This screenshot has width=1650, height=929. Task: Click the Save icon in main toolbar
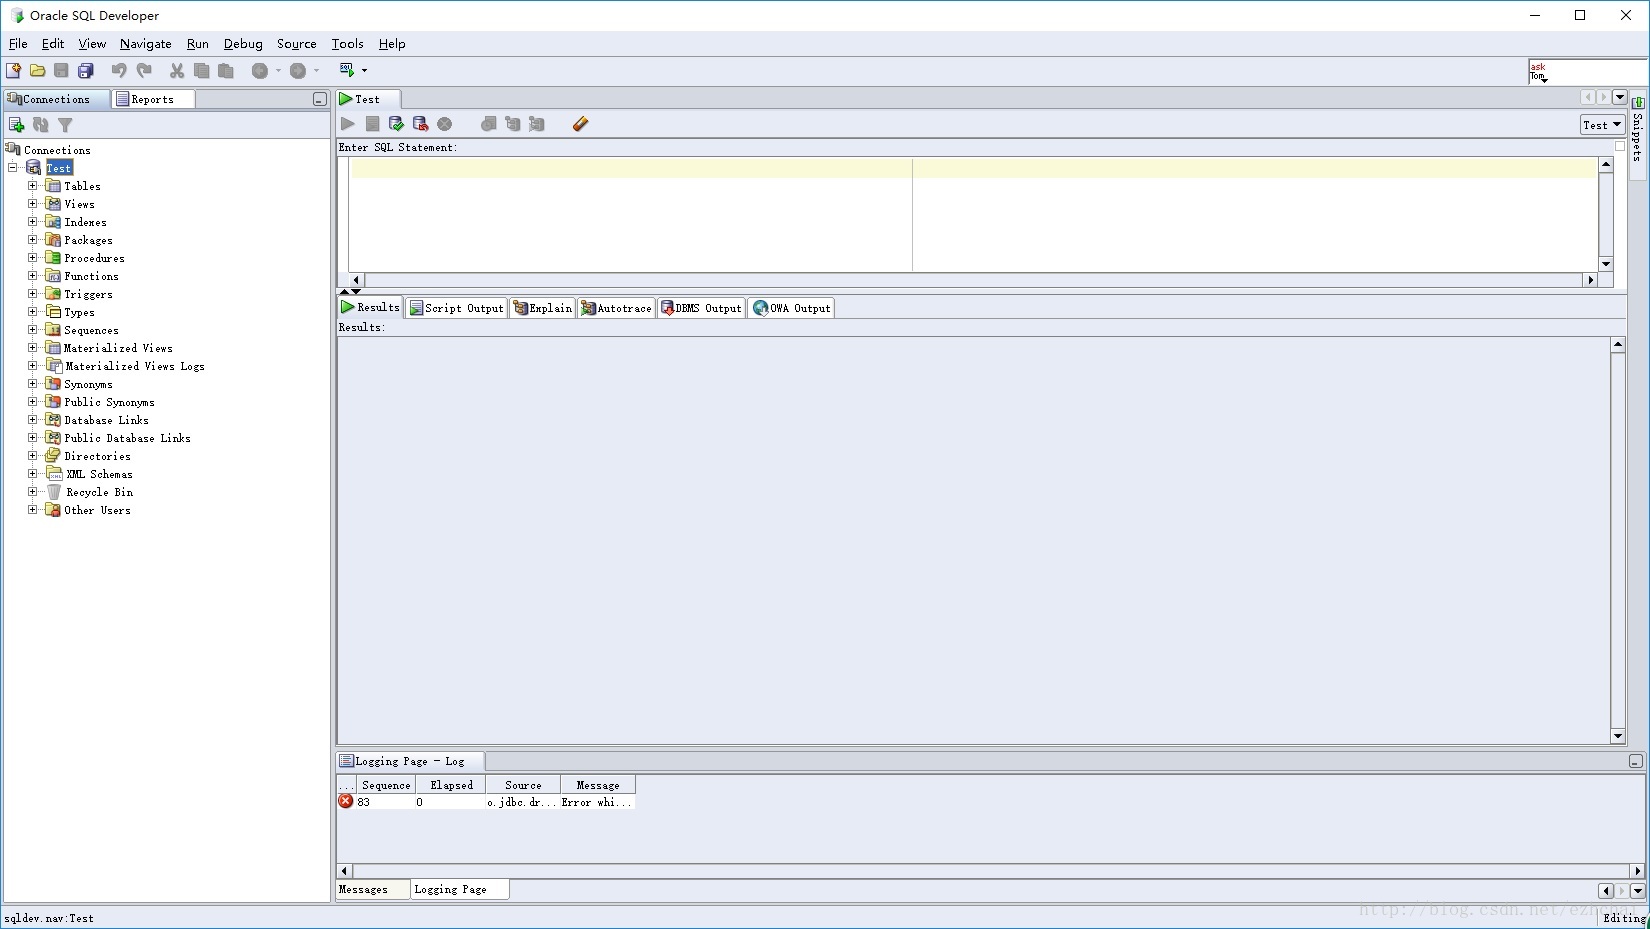coord(61,70)
